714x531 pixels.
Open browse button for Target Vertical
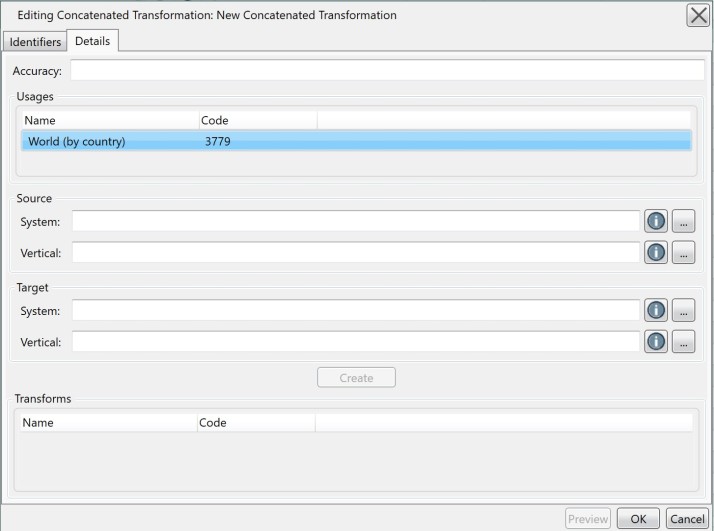[x=683, y=342]
